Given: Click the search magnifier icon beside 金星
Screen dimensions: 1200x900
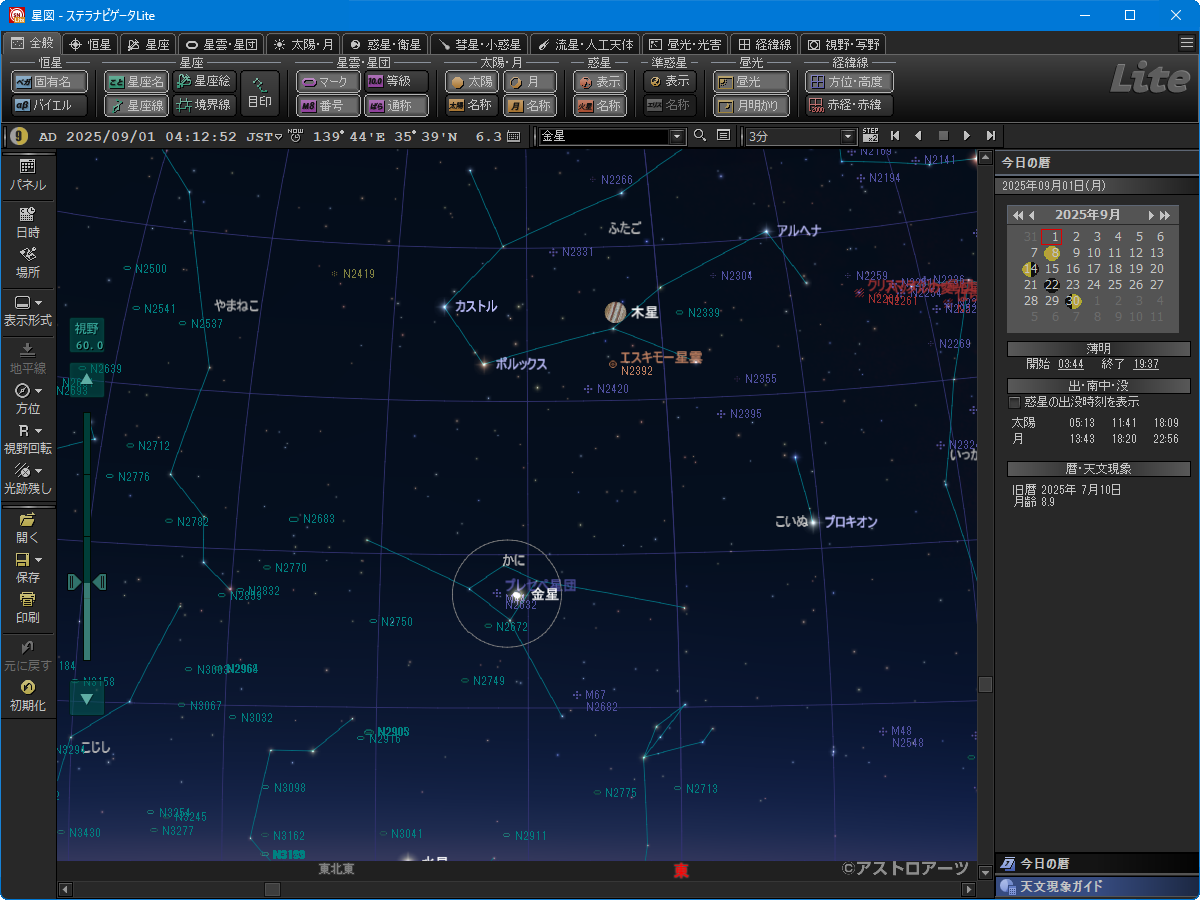Looking at the screenshot, I should (700, 136).
